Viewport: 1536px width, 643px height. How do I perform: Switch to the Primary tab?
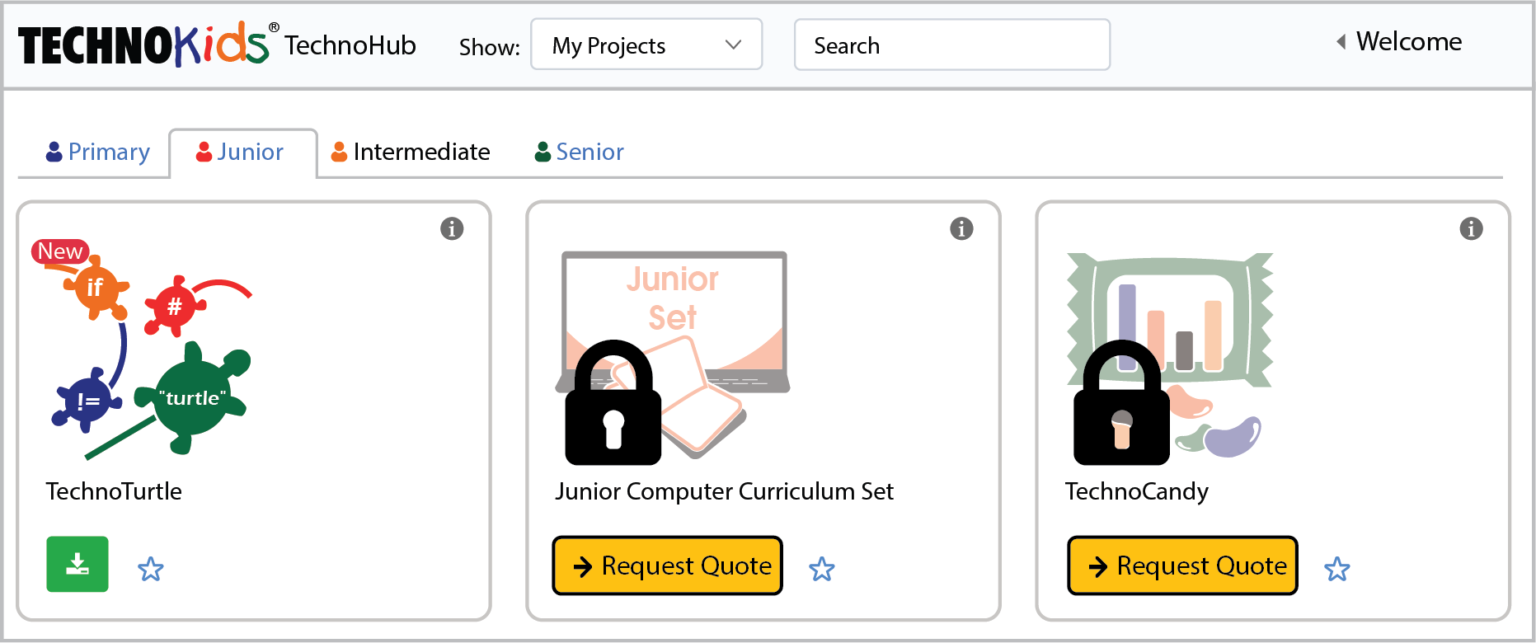point(96,151)
